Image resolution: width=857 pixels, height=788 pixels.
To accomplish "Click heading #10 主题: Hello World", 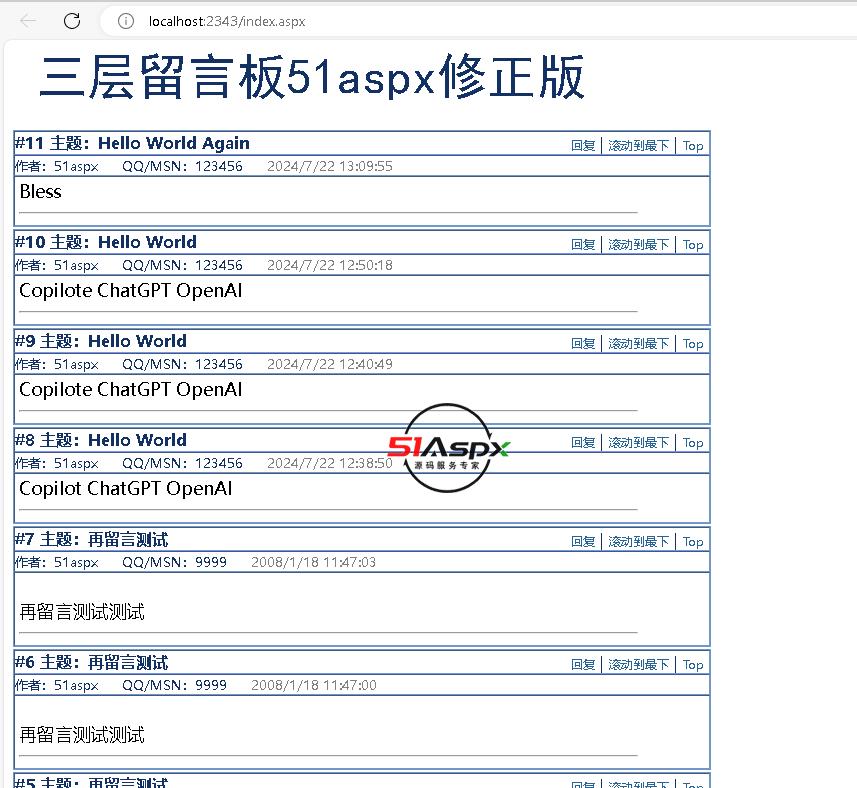I will [105, 242].
